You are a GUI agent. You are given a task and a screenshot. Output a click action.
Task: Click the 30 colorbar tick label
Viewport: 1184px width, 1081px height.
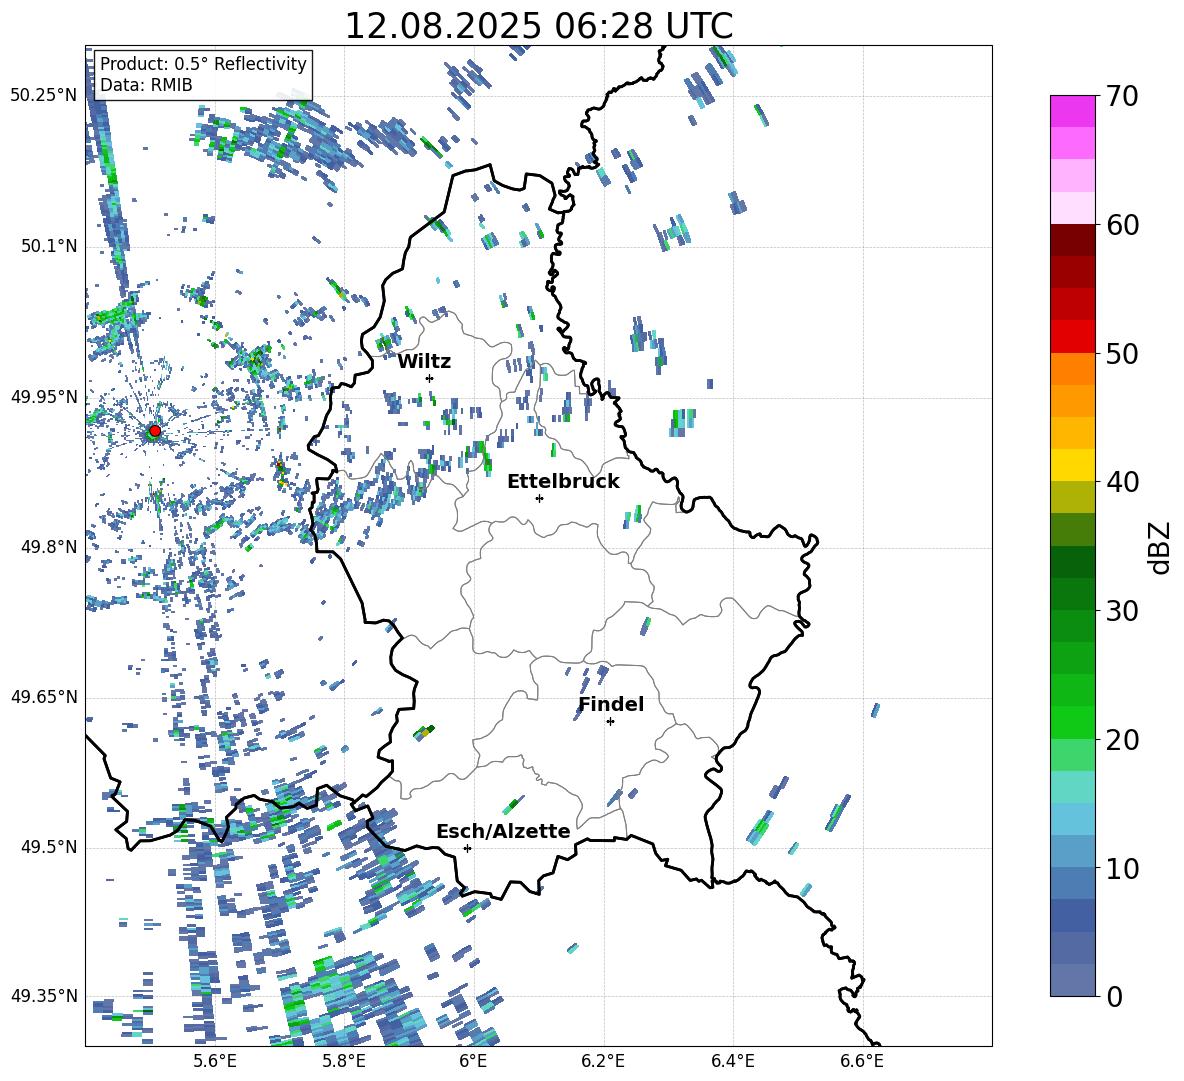click(1121, 611)
